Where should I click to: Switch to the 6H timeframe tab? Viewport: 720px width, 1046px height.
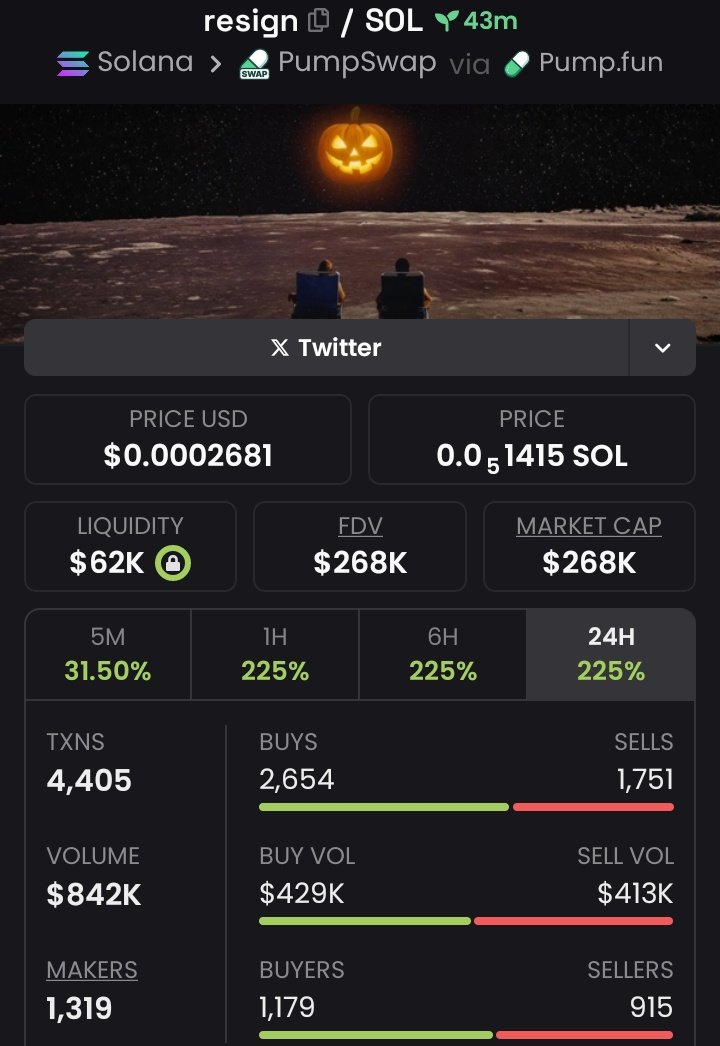pyautogui.click(x=442, y=654)
